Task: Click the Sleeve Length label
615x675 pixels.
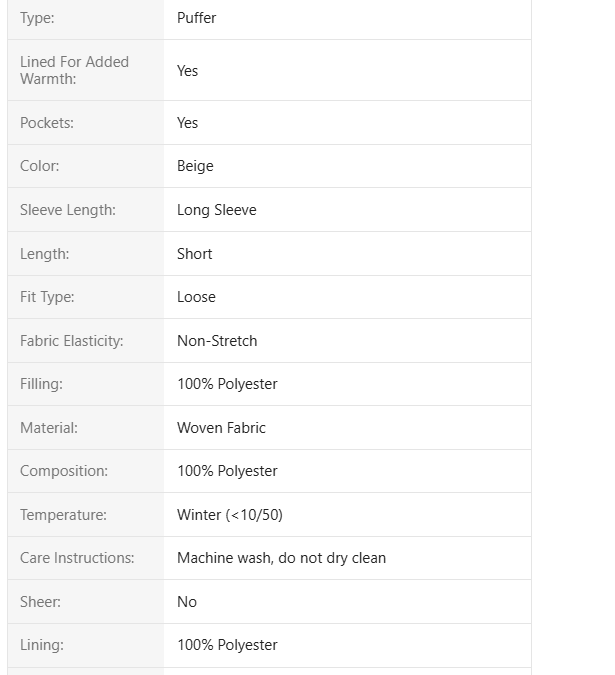Action: point(68,210)
